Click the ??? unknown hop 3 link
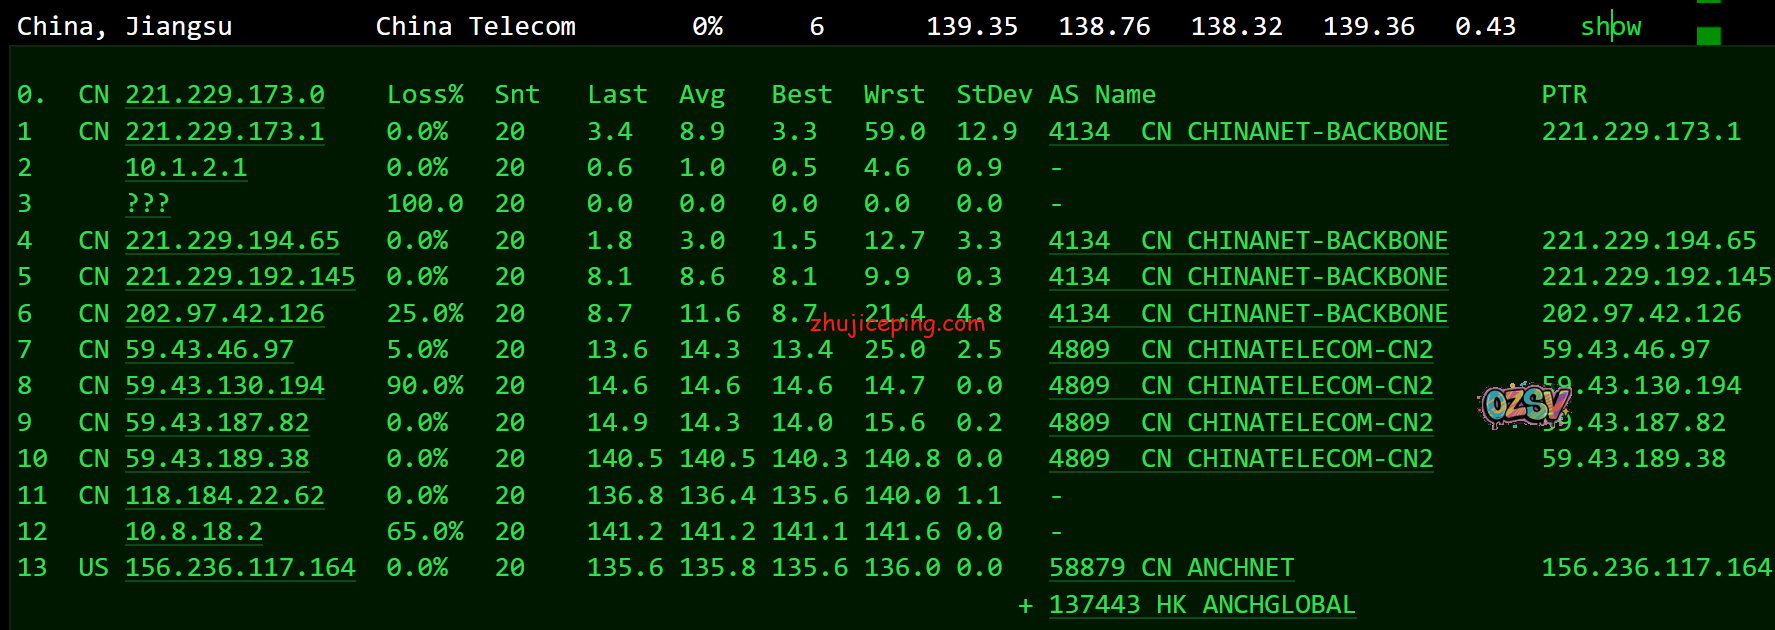The image size is (1775, 630). click(x=147, y=204)
